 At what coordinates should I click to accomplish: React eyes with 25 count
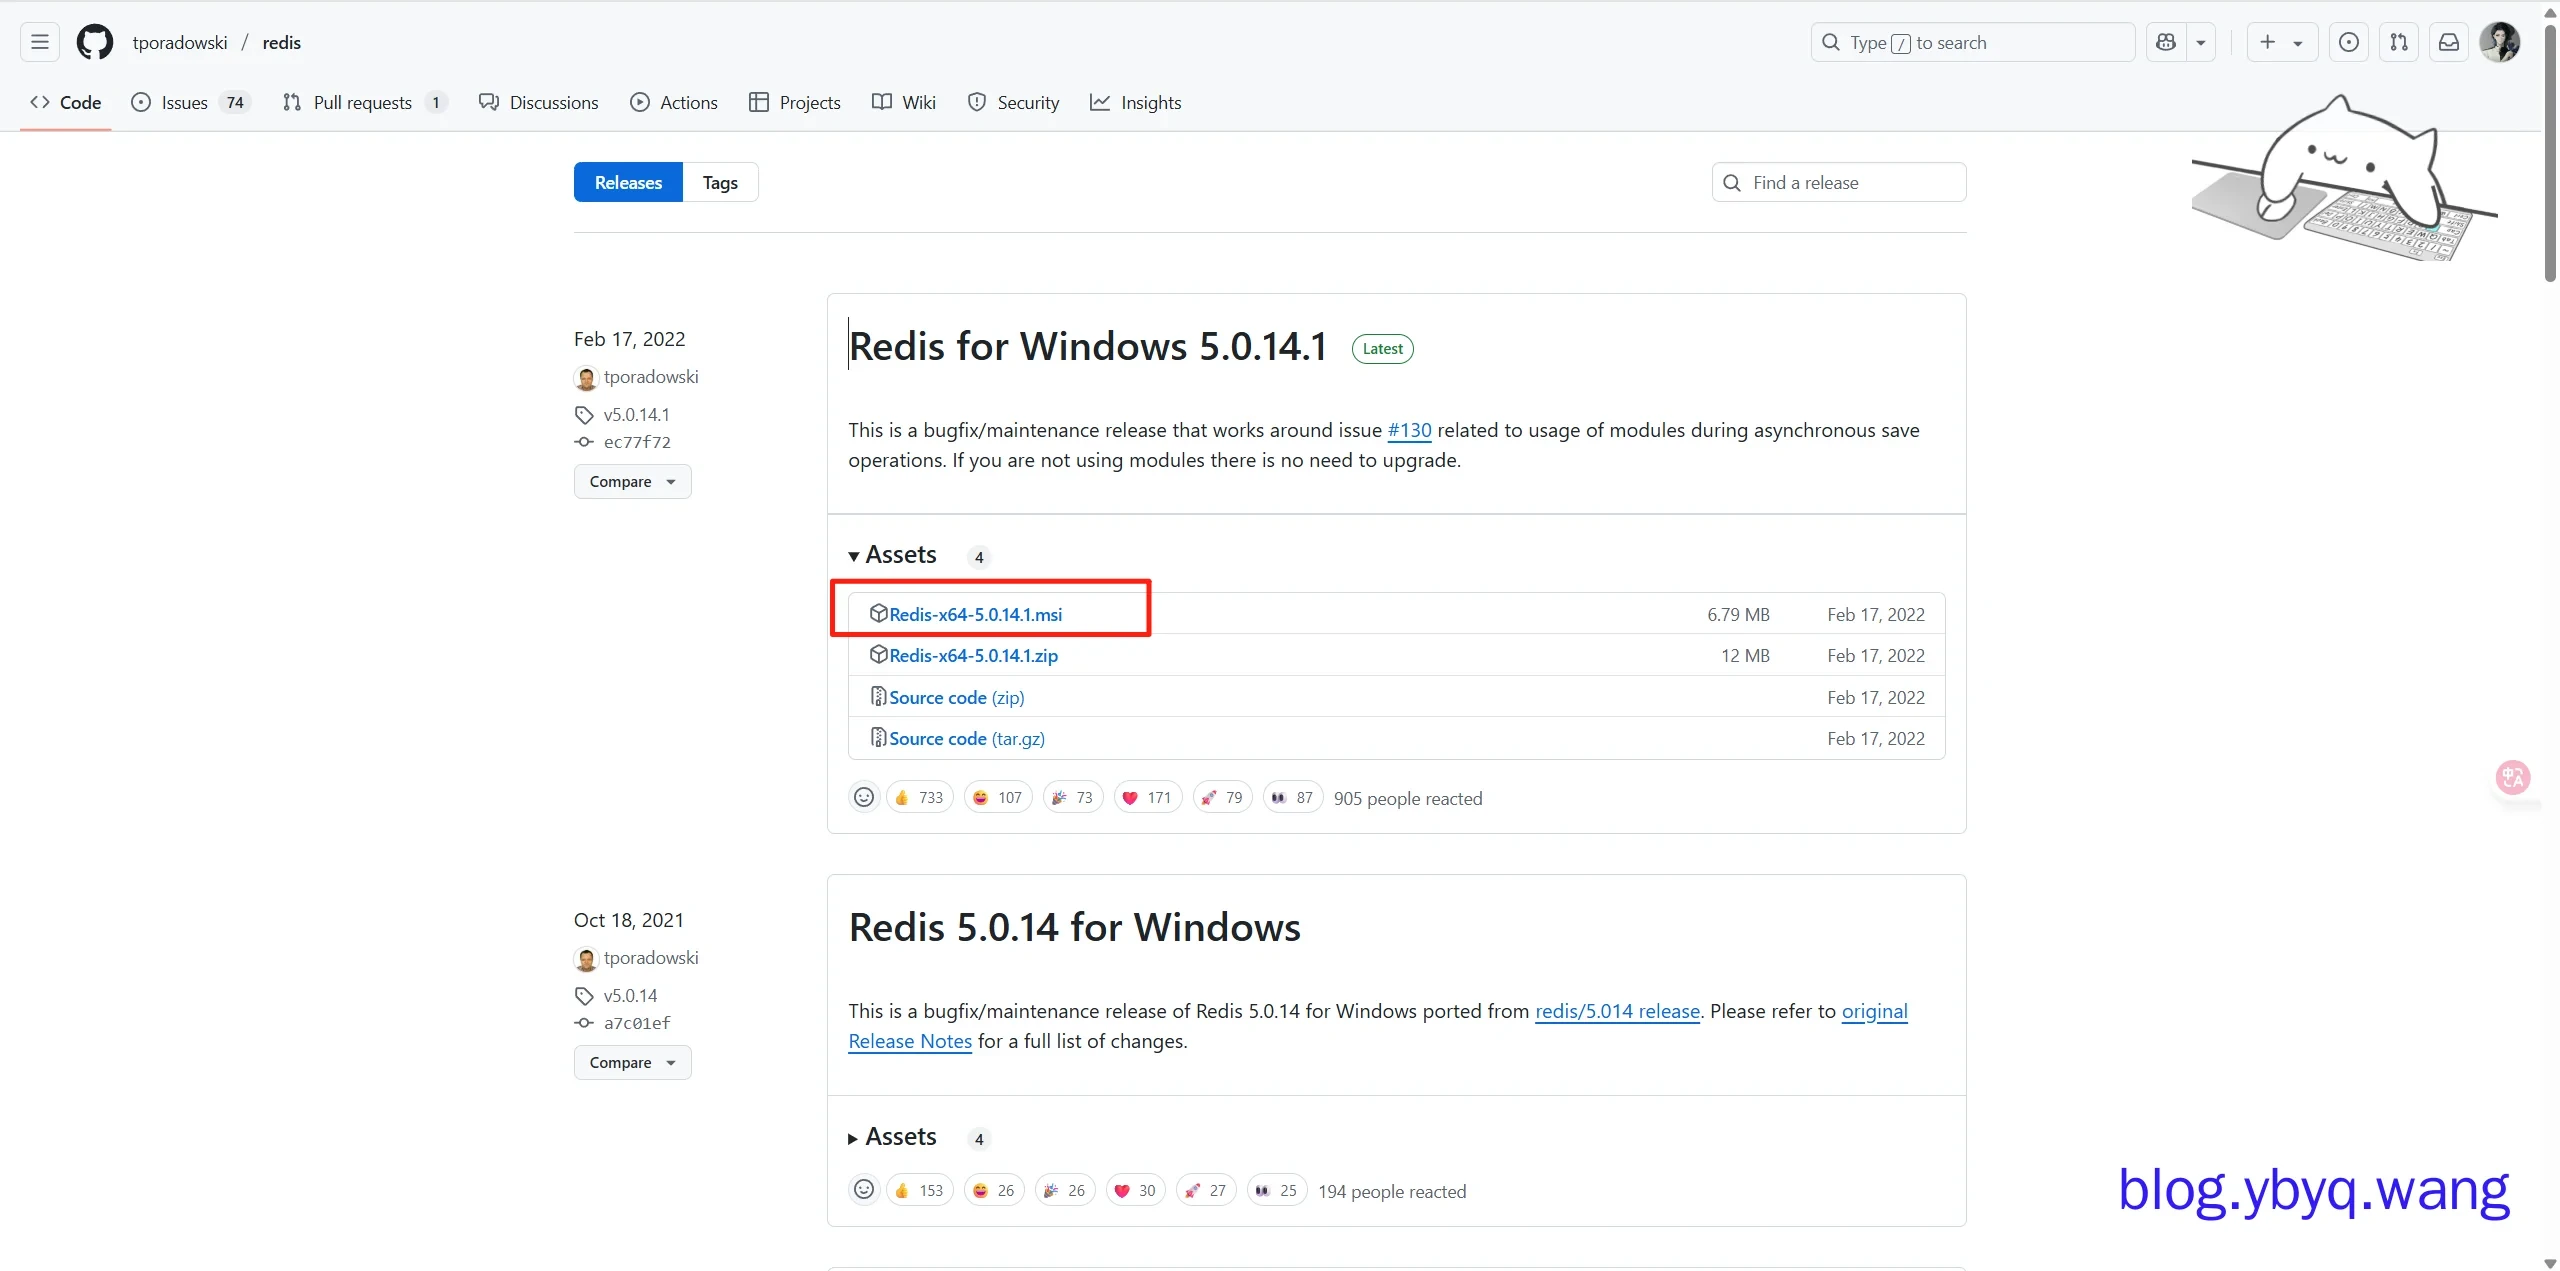(x=1277, y=1190)
